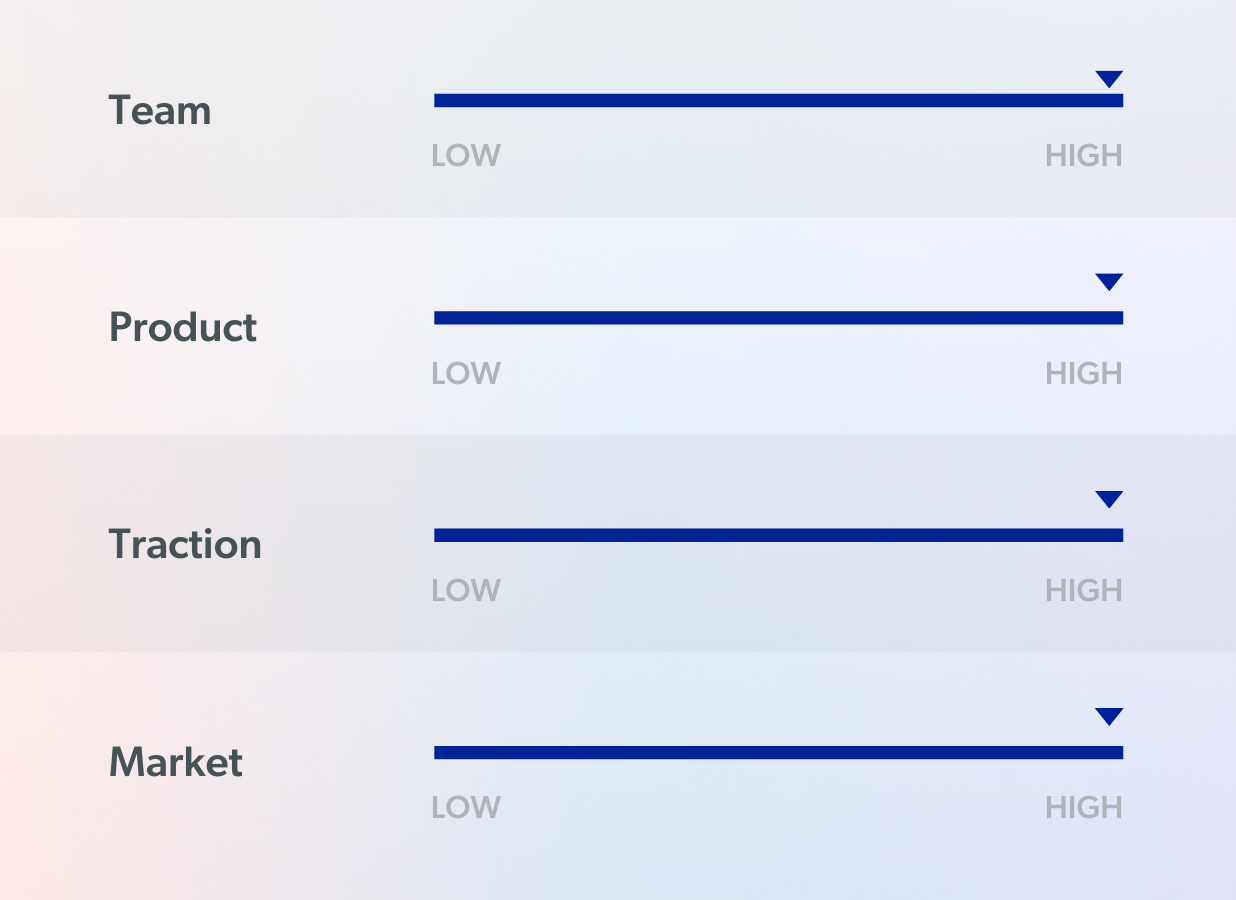Click the triangle marker on Traction rating
This screenshot has width=1236, height=900.
[1109, 499]
